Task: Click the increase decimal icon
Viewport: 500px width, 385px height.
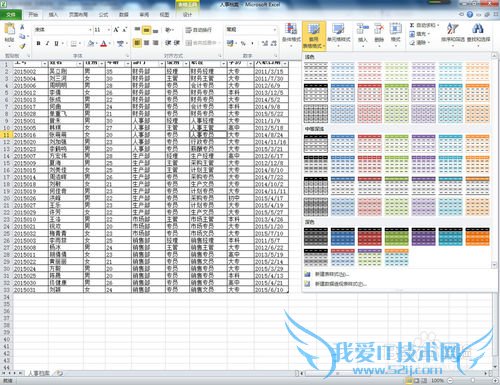Action: coord(265,43)
